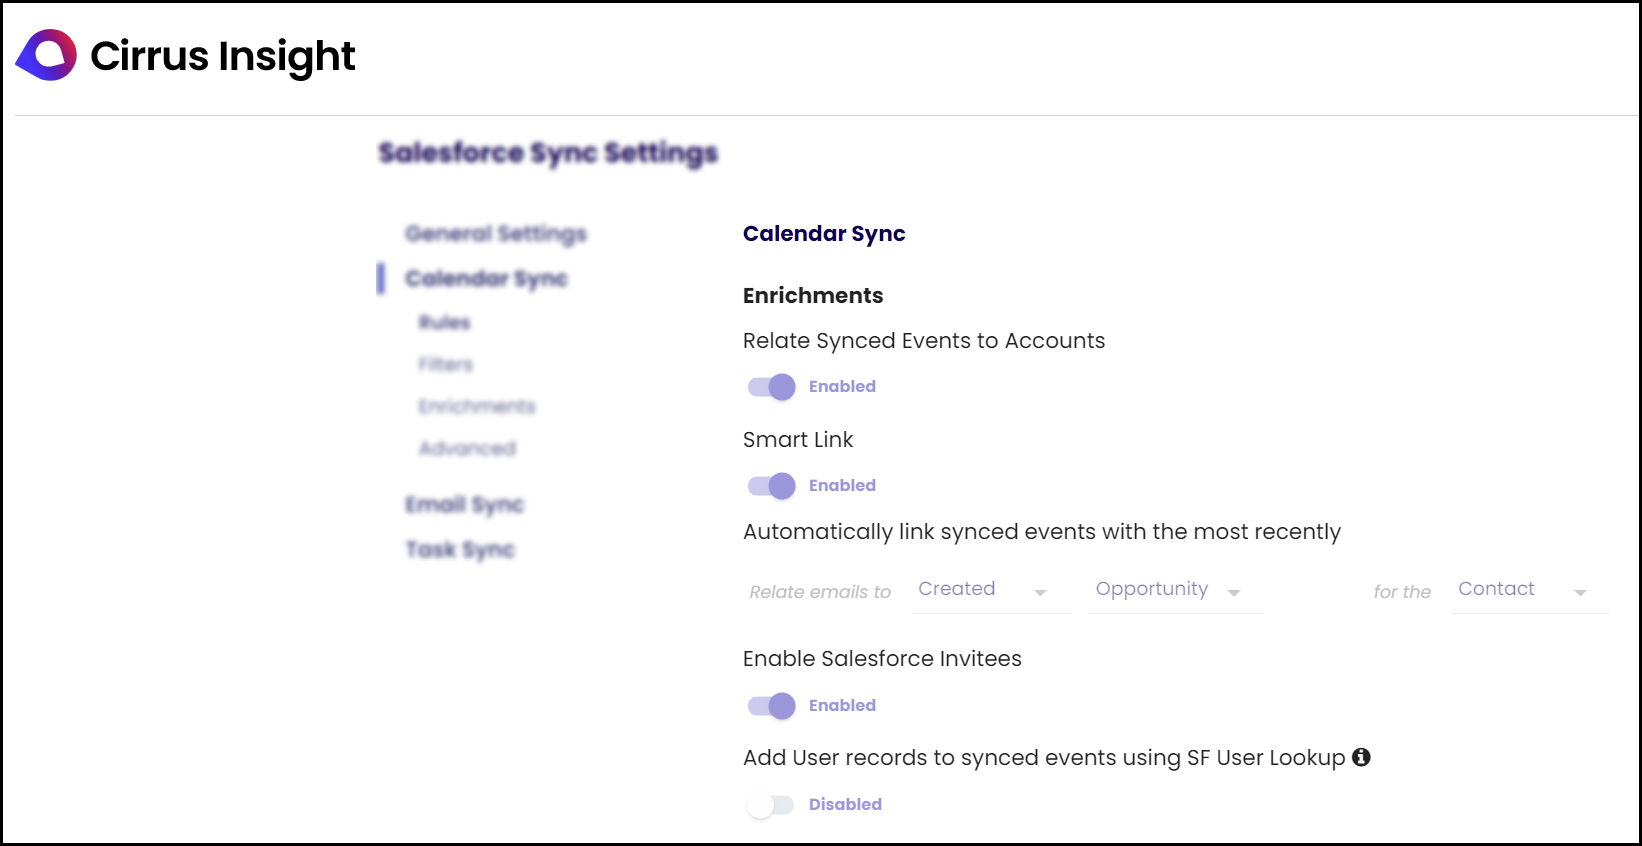Click the Disabled status label
Image resolution: width=1642 pixels, height=846 pixels.
tap(845, 804)
